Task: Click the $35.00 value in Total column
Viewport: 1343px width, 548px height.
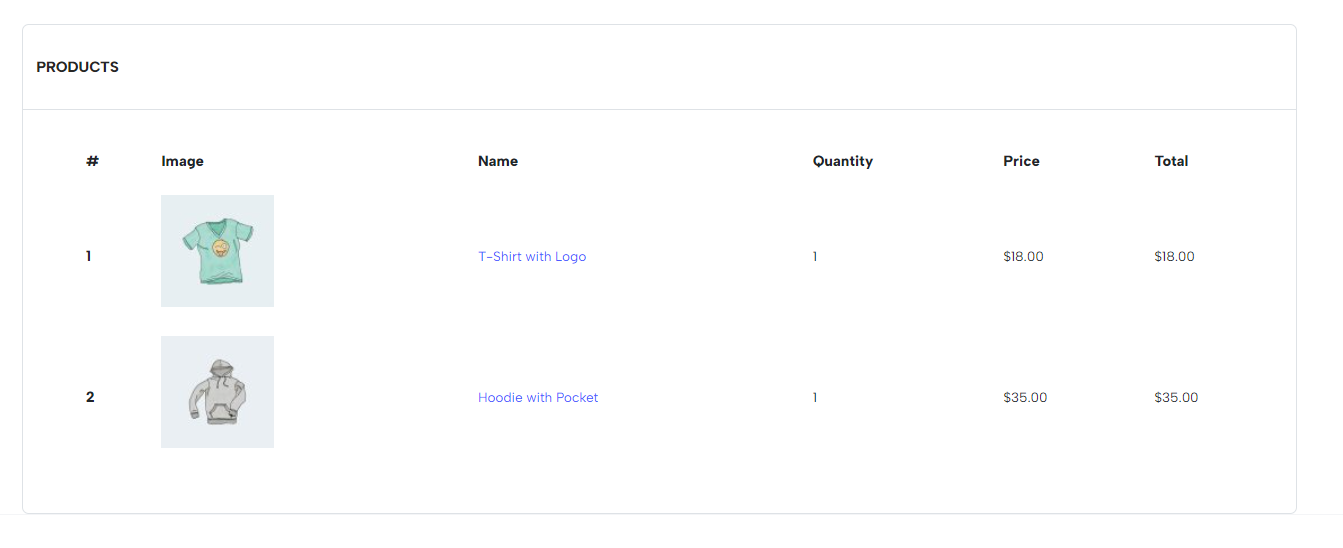Action: [1176, 398]
